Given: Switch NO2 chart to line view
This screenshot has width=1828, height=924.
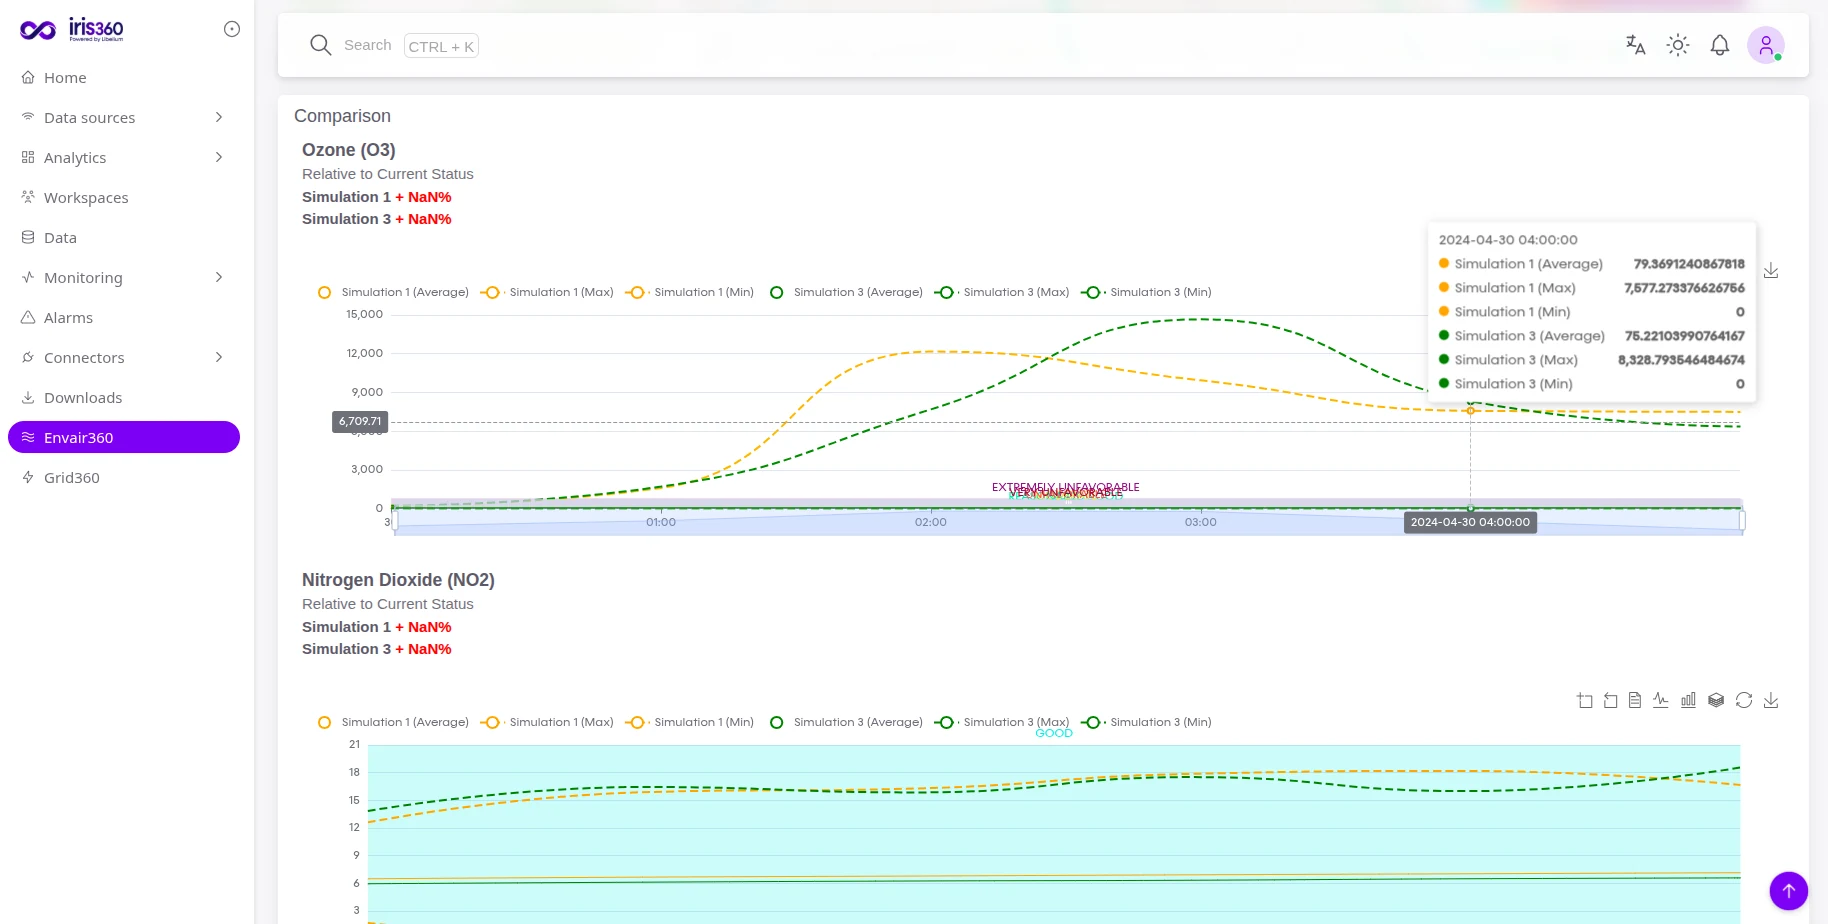Looking at the screenshot, I should tap(1661, 700).
